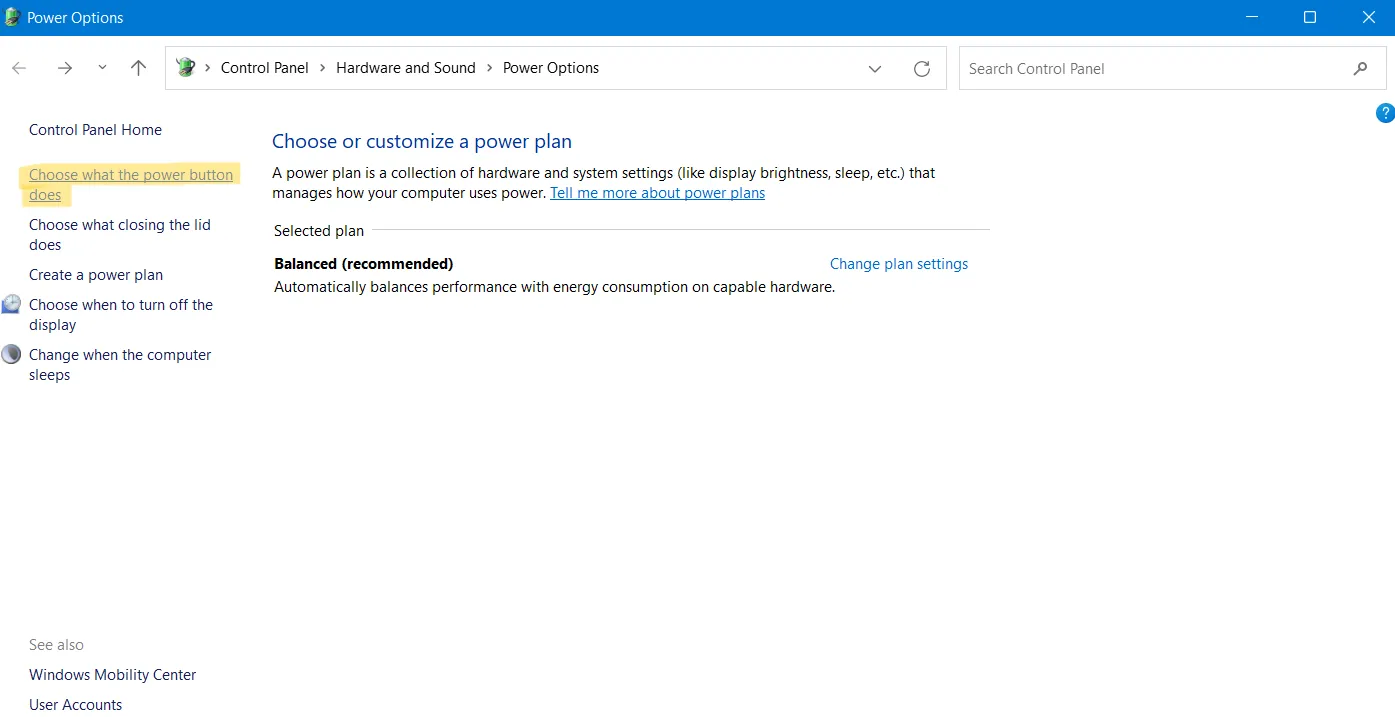The height and width of the screenshot is (717, 1395).
Task: Open the Help question mark icon
Action: point(1386,113)
